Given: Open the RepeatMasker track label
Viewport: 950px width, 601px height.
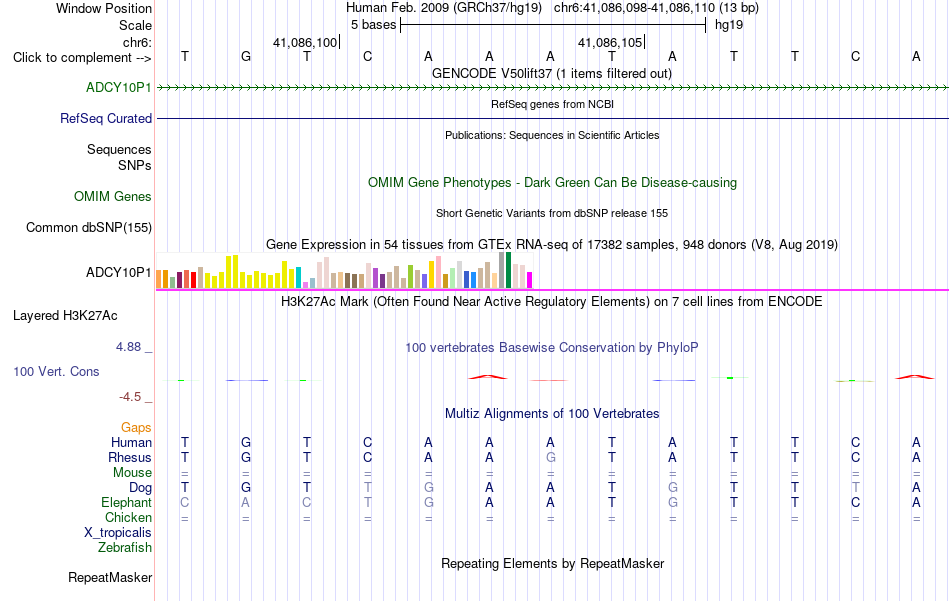Looking at the screenshot, I should pyautogui.click(x=110, y=577).
